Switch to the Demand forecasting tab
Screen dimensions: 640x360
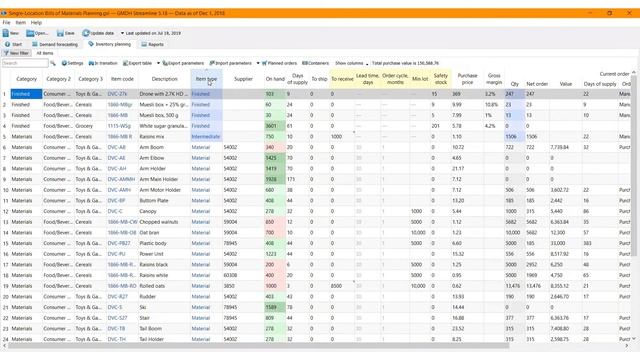pos(55,44)
